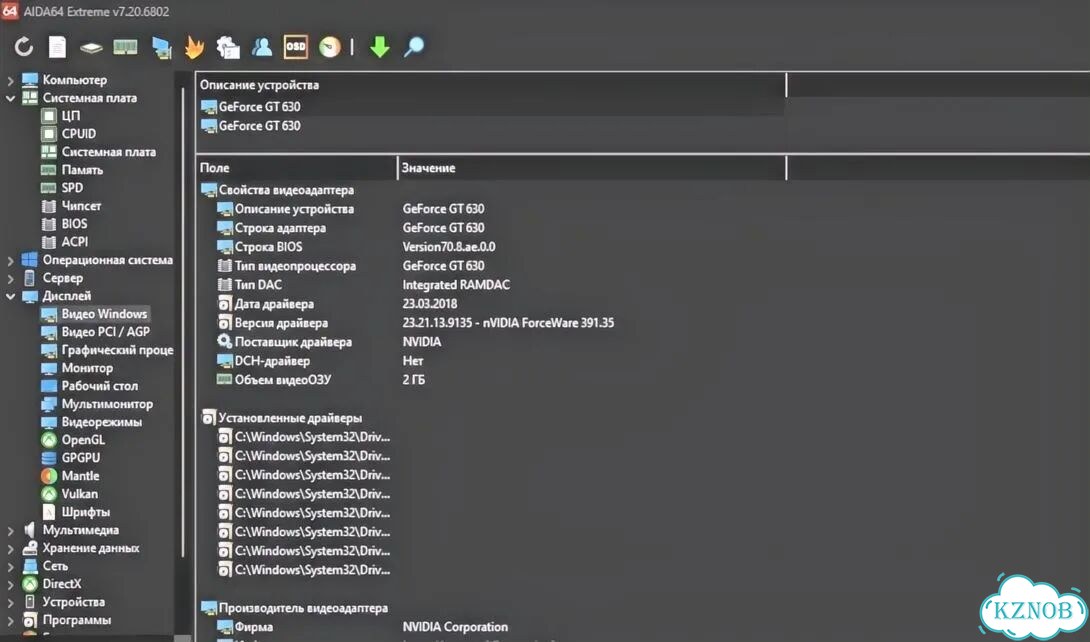
Task: Click the Refresh toolbar icon
Action: [x=24, y=47]
